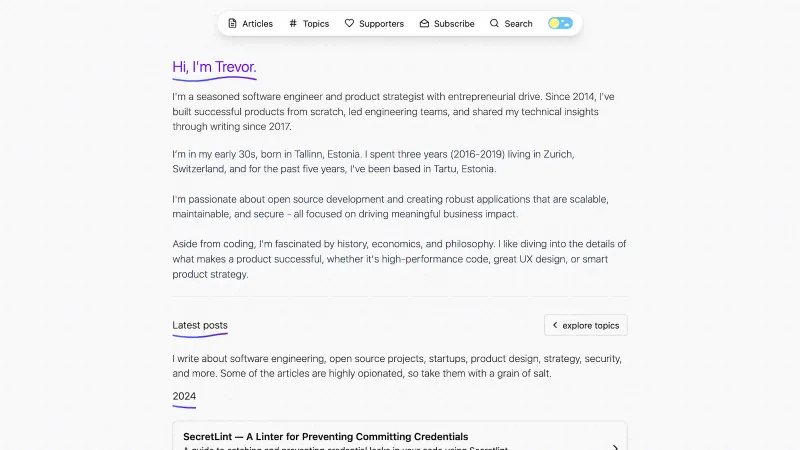Expand the SecretLint post right arrow
Viewport: 800px width, 450px height.
click(615, 446)
